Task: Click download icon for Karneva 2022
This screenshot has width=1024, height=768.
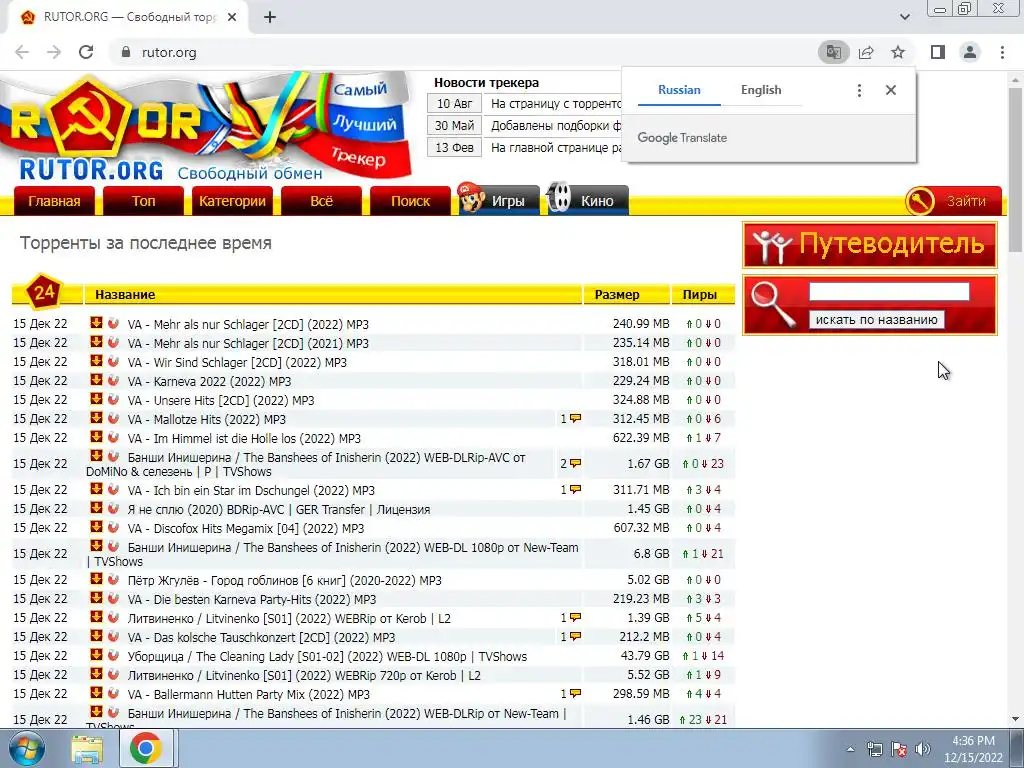Action: coord(96,379)
